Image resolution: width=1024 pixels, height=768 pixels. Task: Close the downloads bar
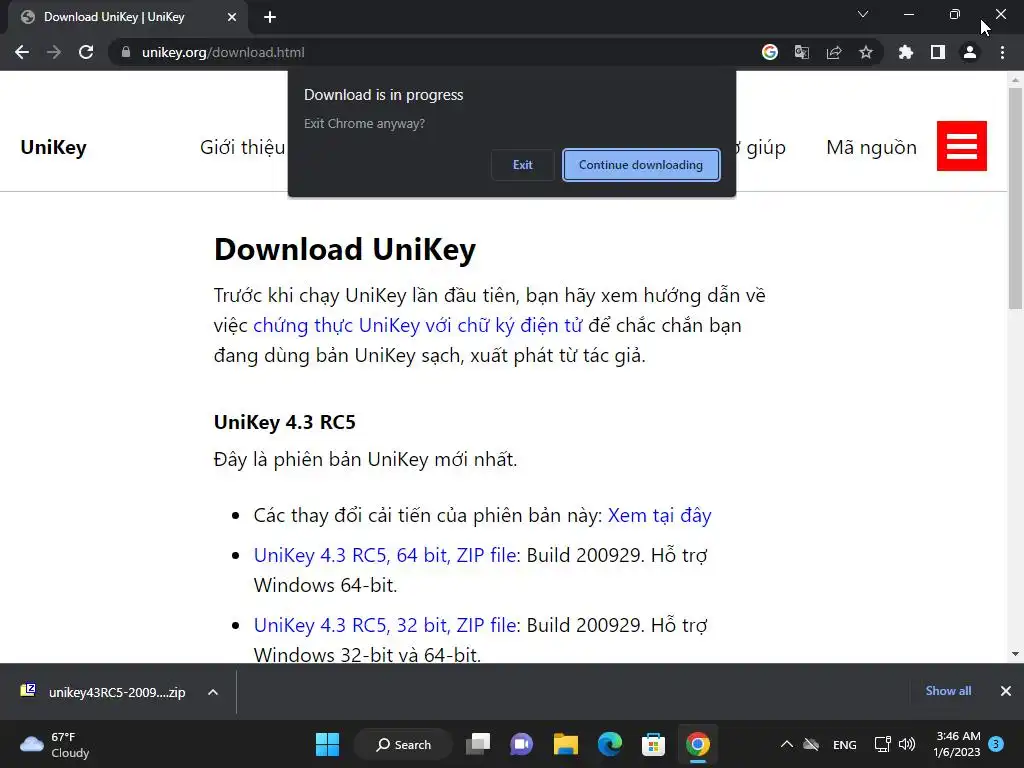coord(1006,691)
